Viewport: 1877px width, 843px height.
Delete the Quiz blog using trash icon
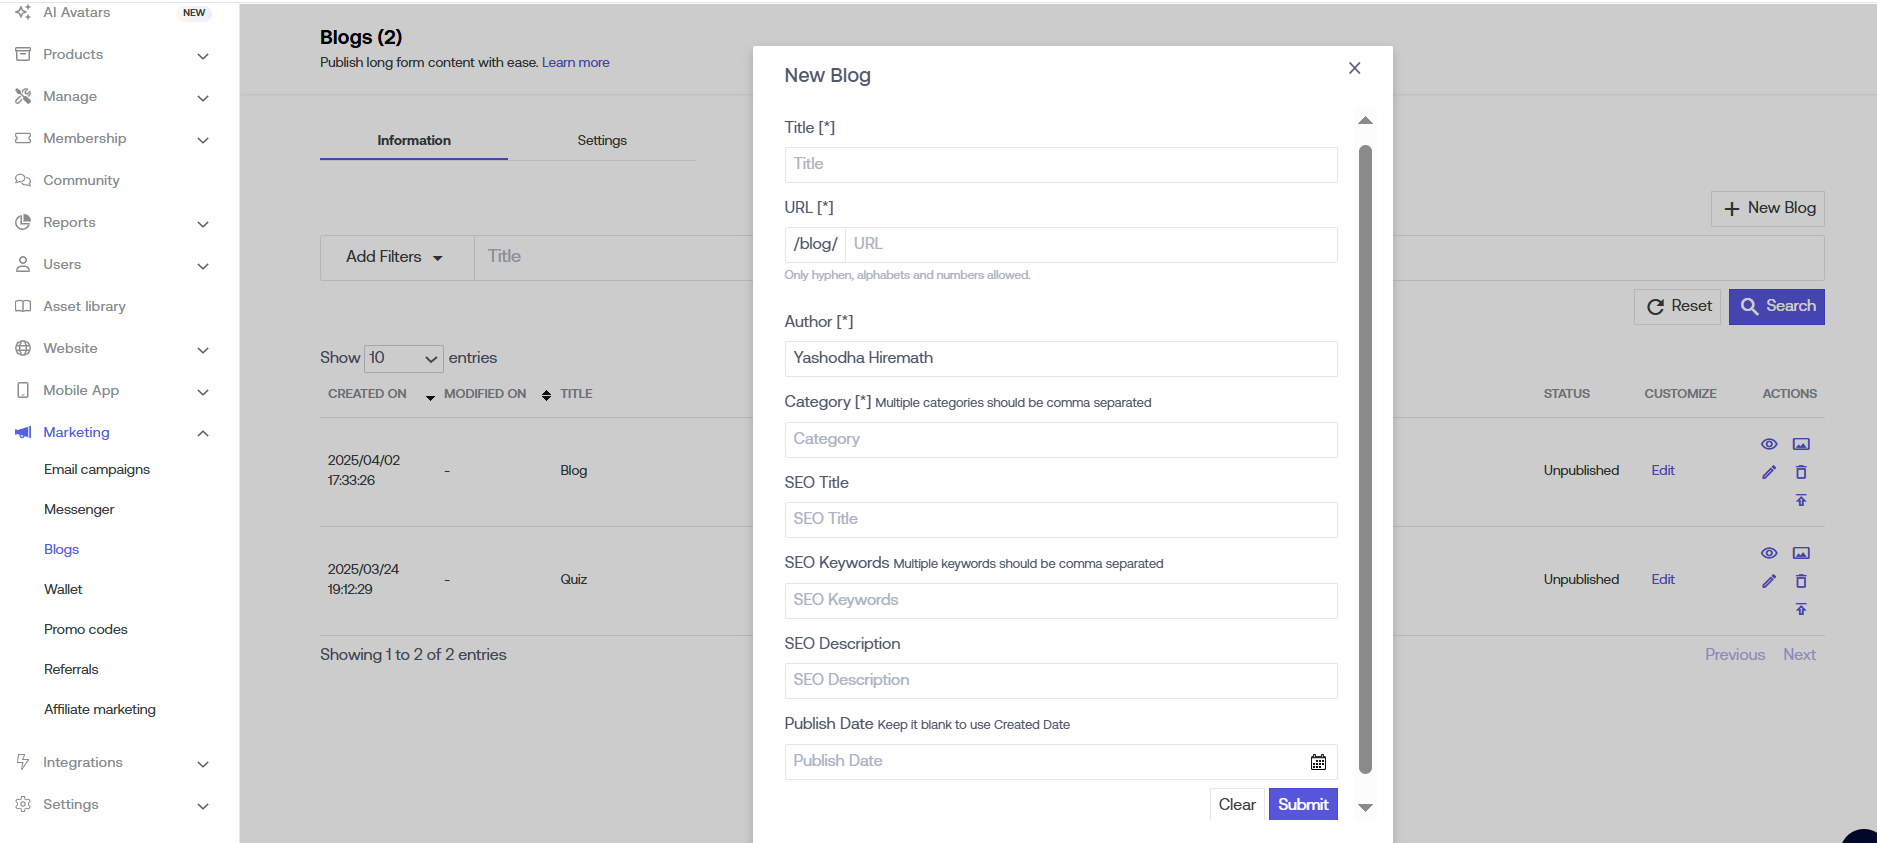pos(1800,581)
